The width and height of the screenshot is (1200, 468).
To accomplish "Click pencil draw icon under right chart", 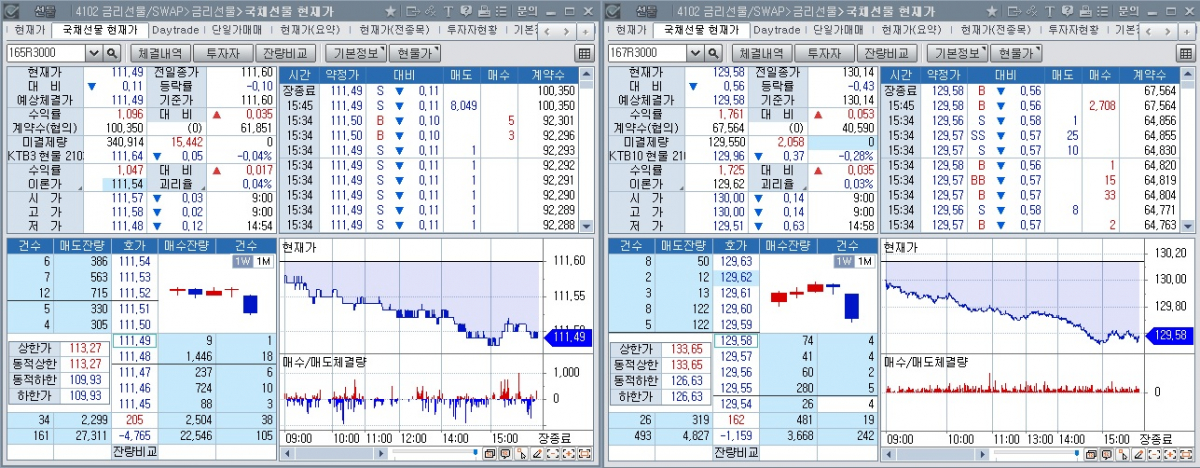I will pyautogui.click(x=1138, y=453).
